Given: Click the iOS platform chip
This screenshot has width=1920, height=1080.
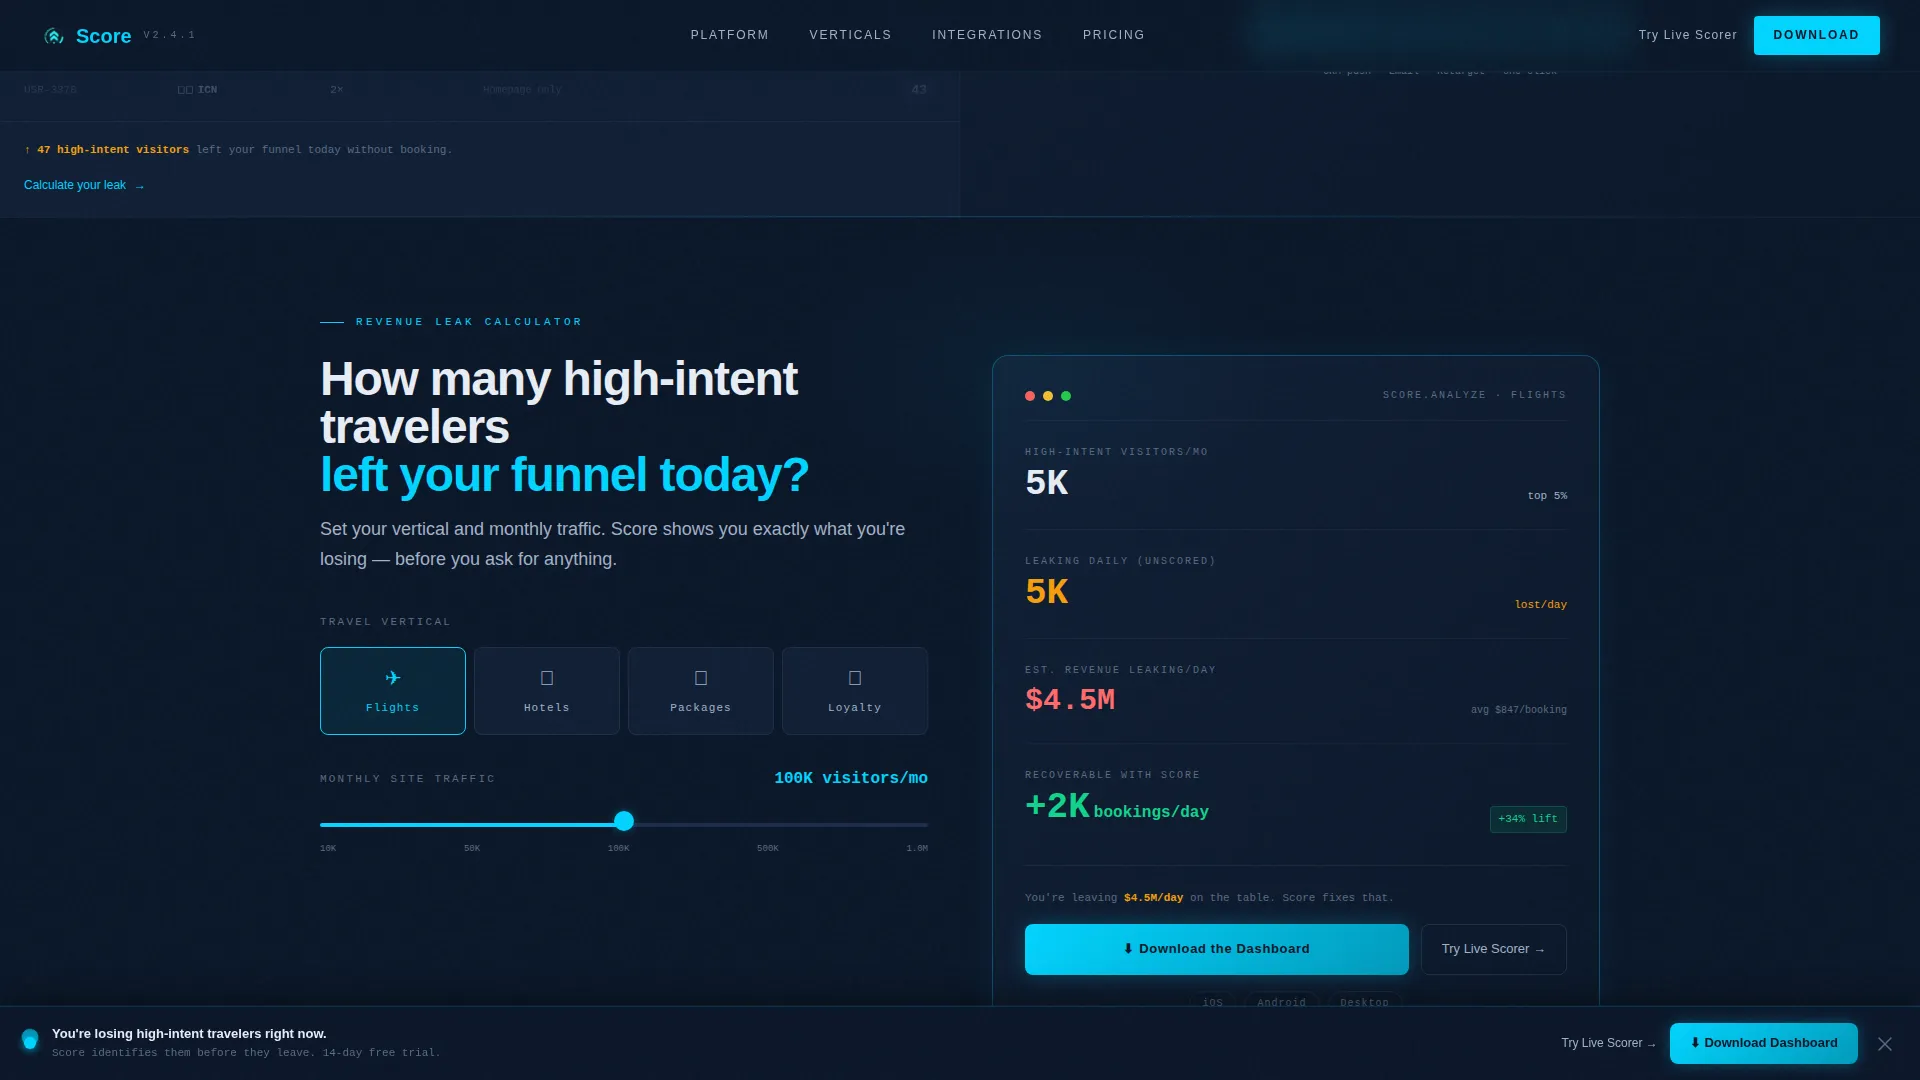Looking at the screenshot, I should (x=1212, y=1001).
